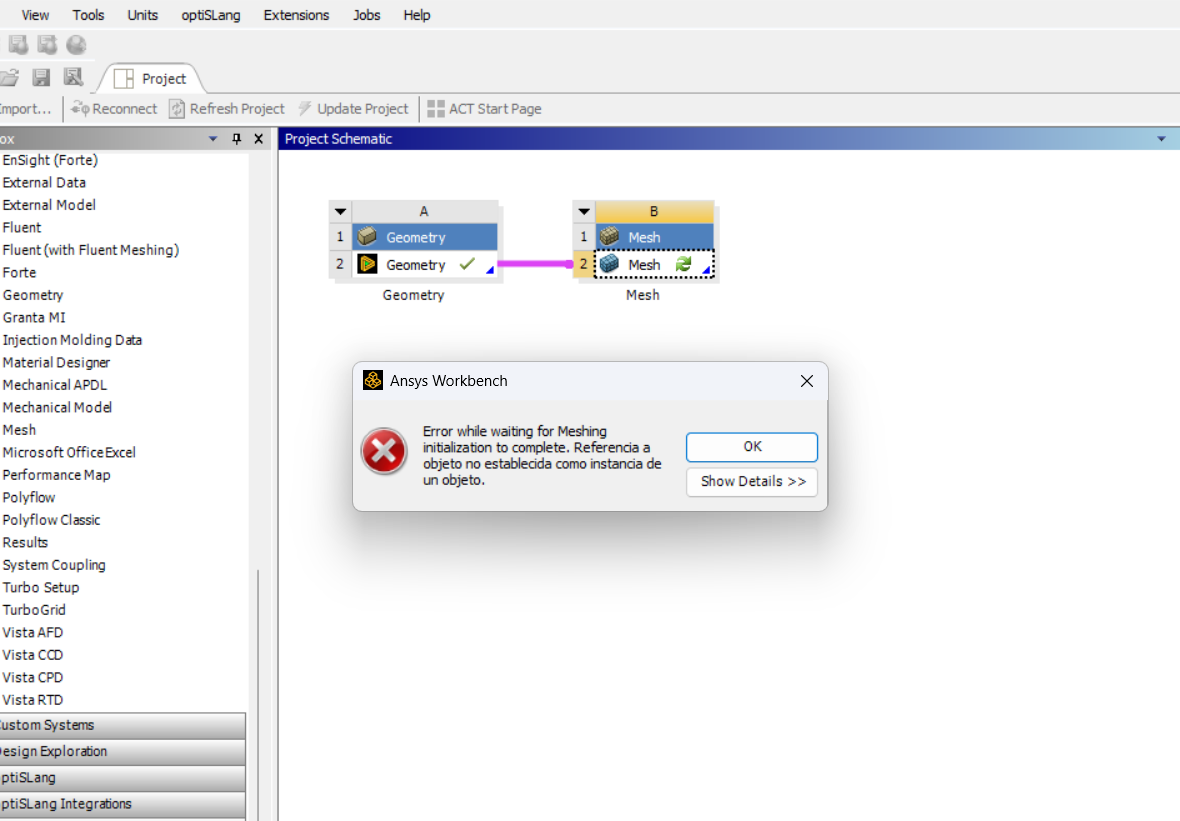Click OK in the error dialog
This screenshot has width=1180, height=821.
coord(752,447)
